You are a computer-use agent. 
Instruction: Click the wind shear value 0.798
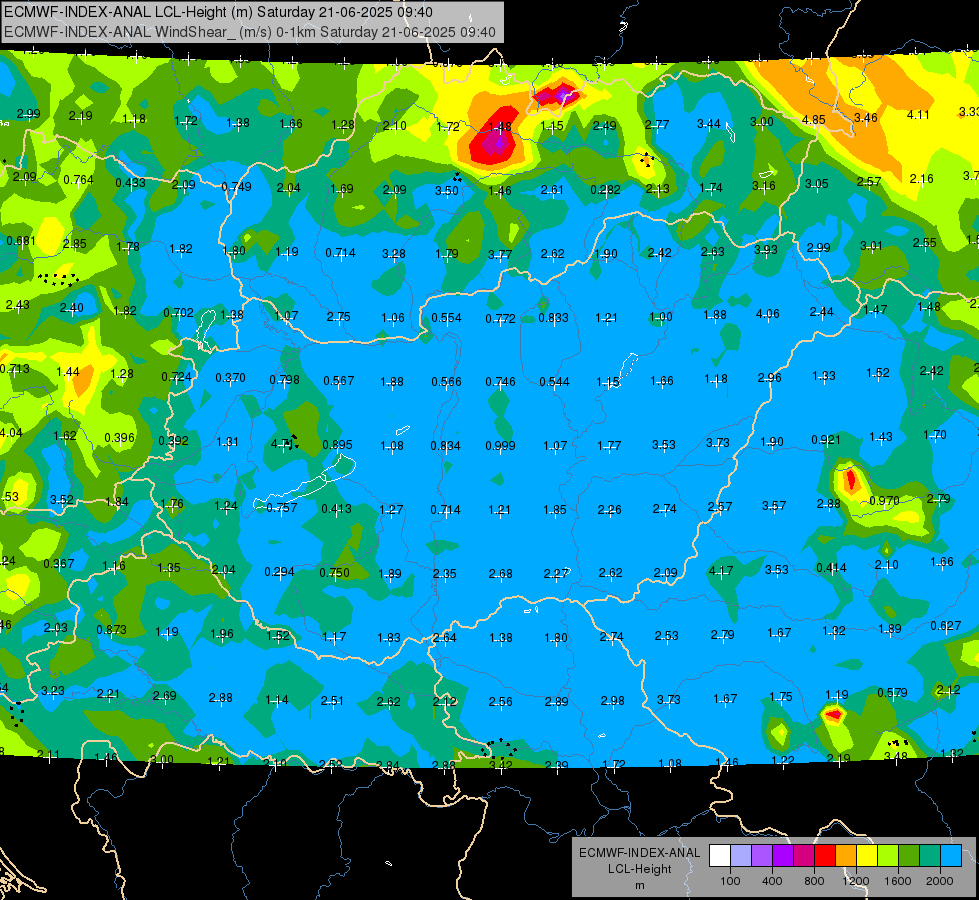pos(284,380)
